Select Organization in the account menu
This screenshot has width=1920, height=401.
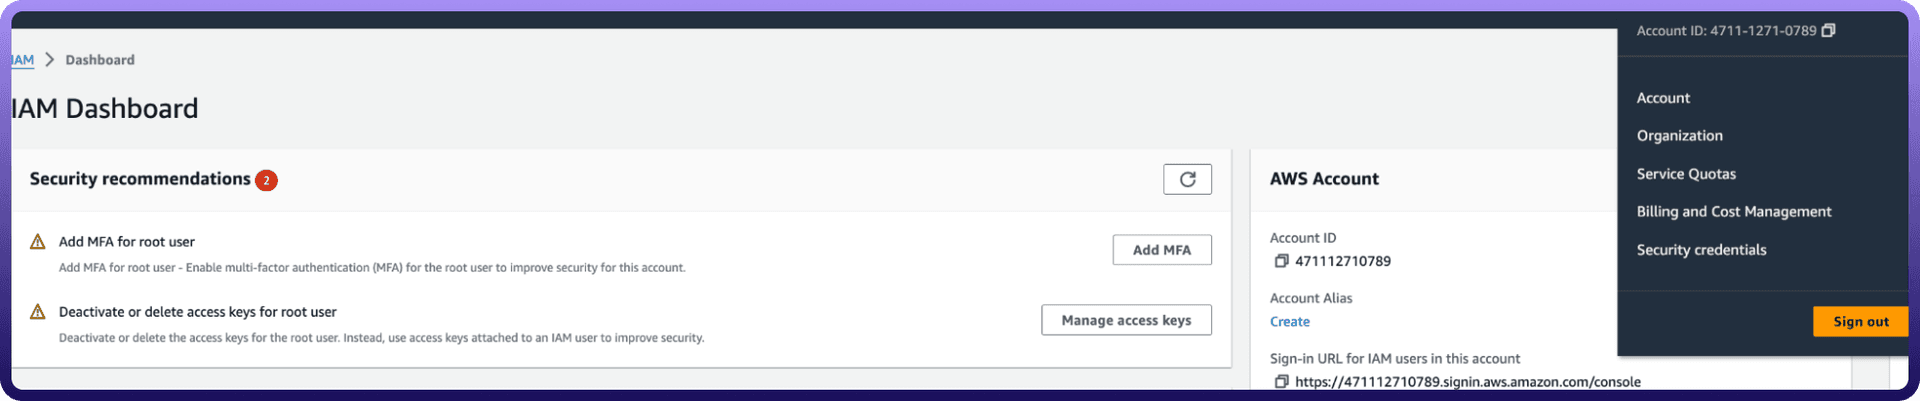tap(1679, 136)
